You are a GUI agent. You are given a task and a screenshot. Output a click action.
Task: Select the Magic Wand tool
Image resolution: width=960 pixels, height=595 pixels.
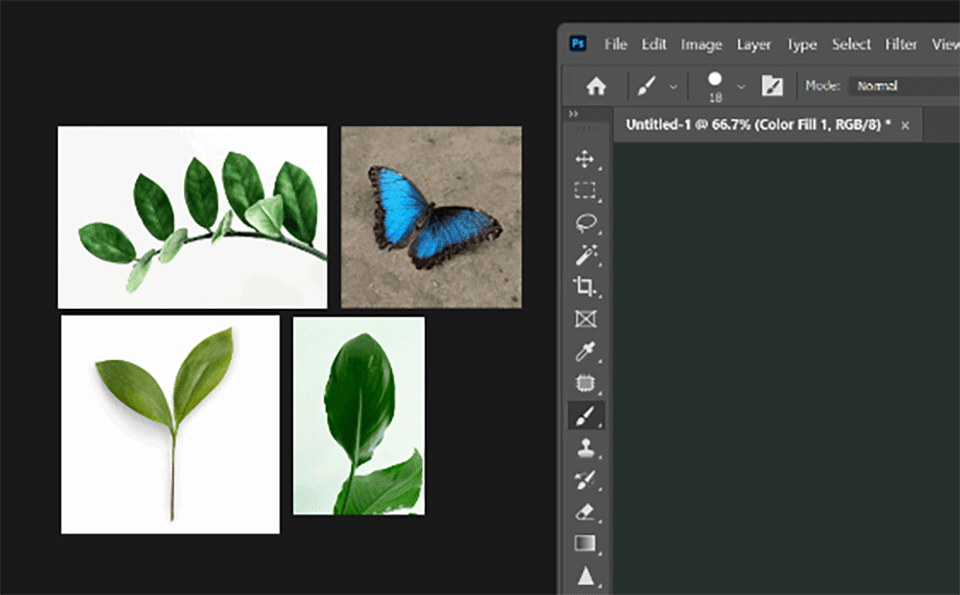point(586,255)
